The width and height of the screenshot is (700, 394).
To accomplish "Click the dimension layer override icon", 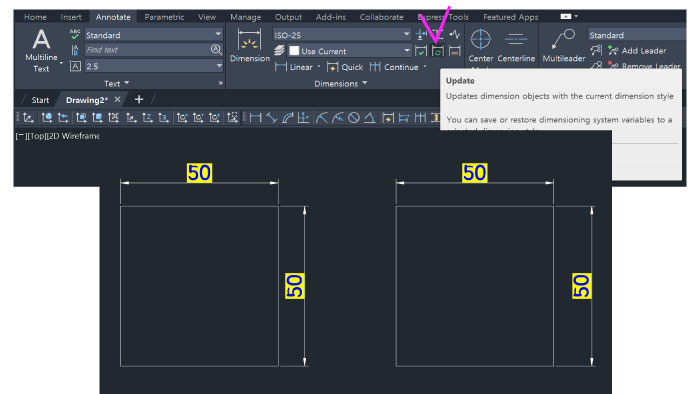I will click(x=279, y=50).
